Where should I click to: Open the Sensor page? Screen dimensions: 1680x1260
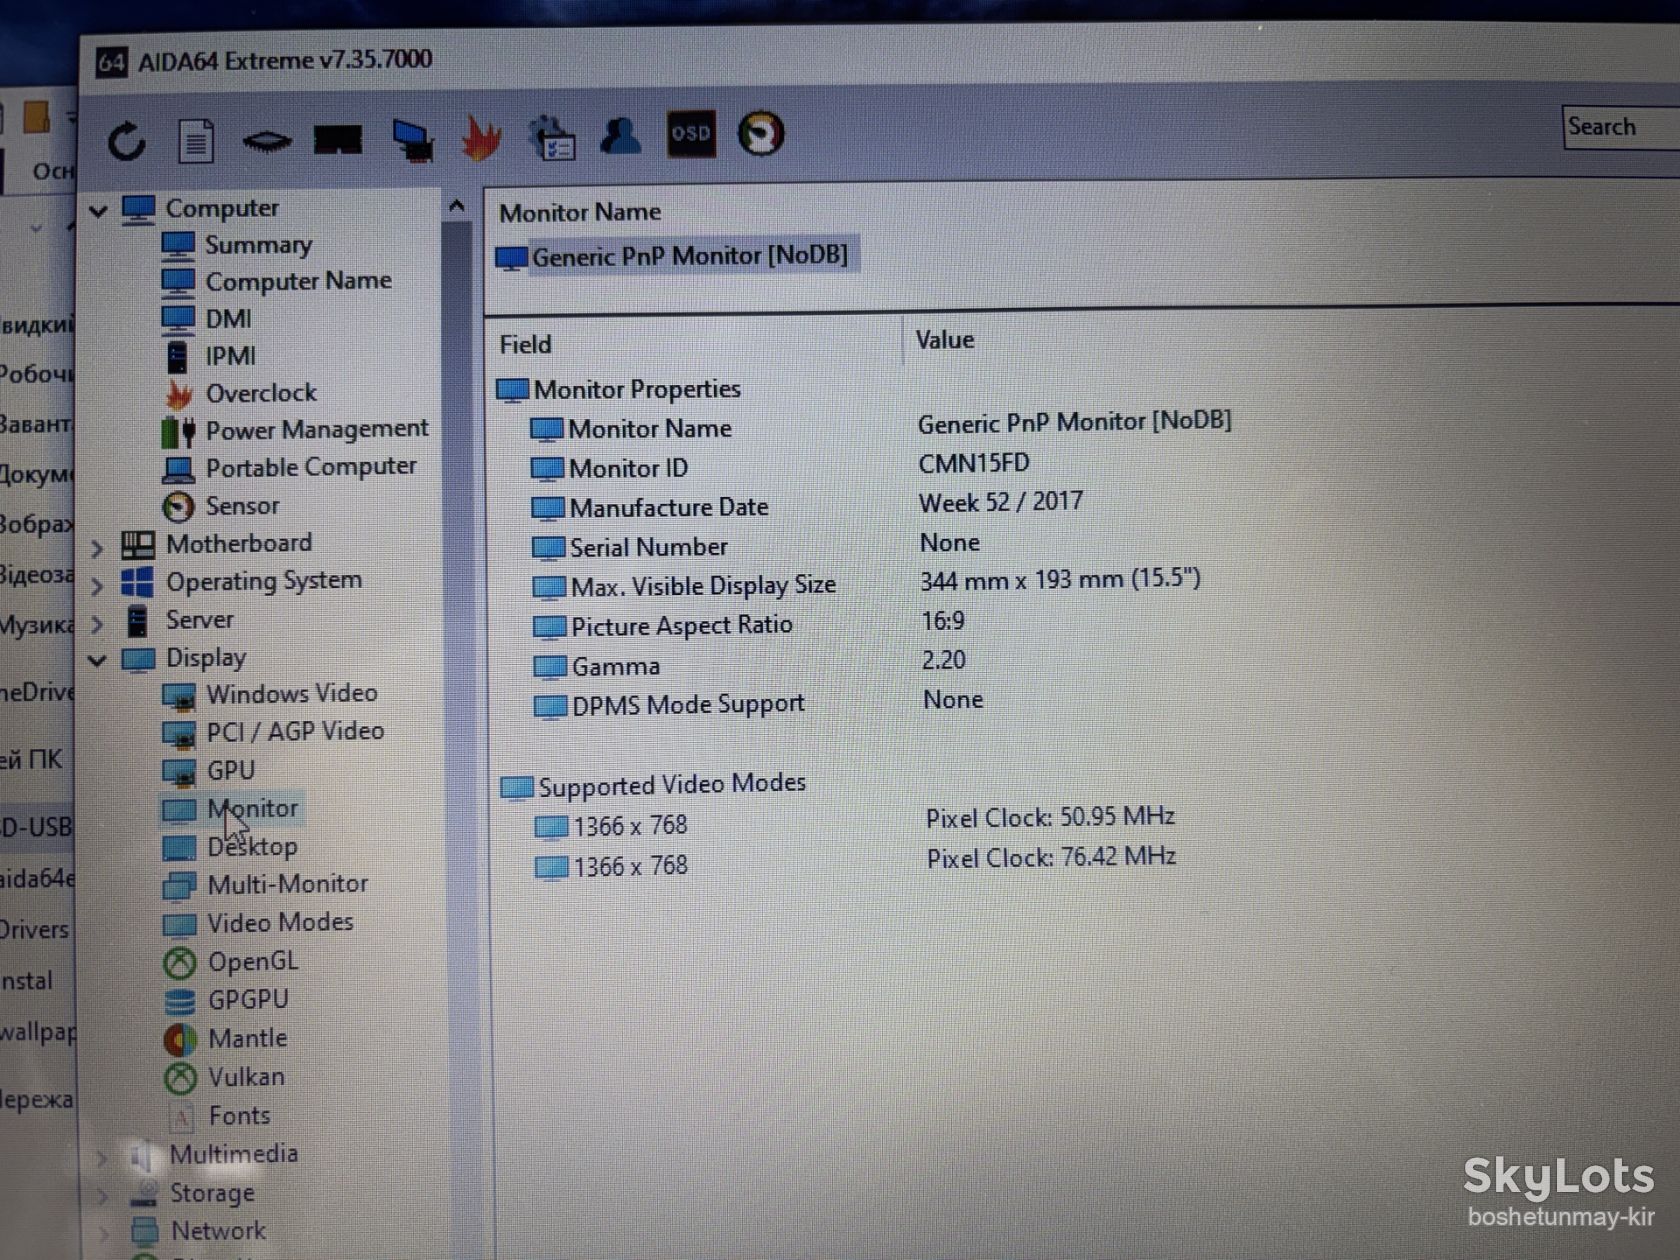[x=222, y=506]
